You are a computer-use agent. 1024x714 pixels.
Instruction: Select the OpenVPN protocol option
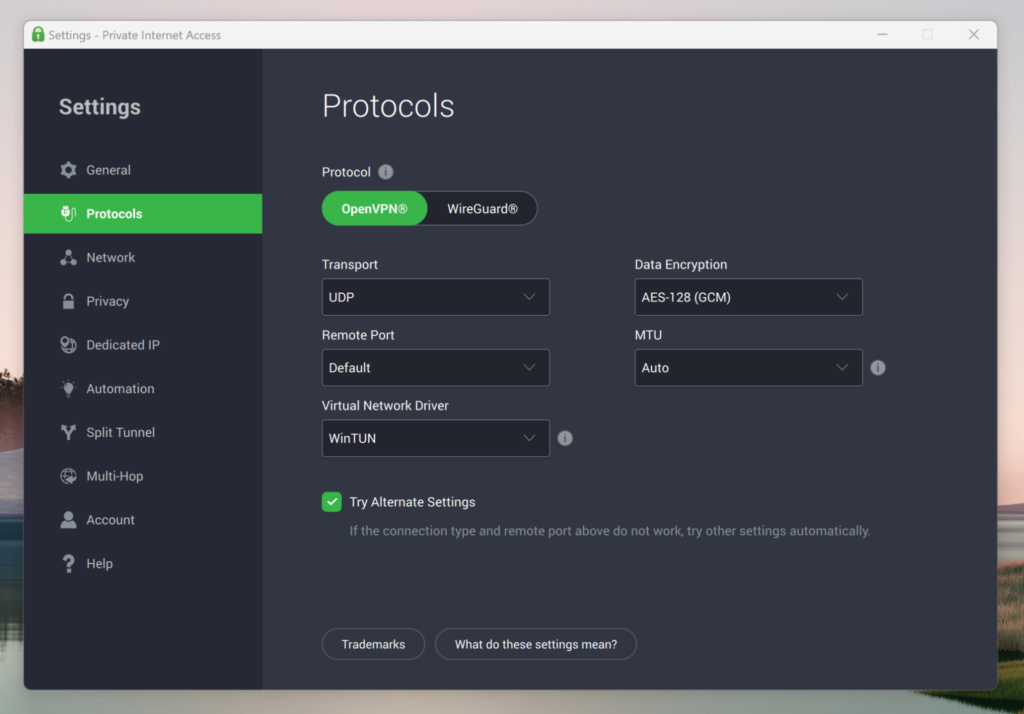point(374,208)
